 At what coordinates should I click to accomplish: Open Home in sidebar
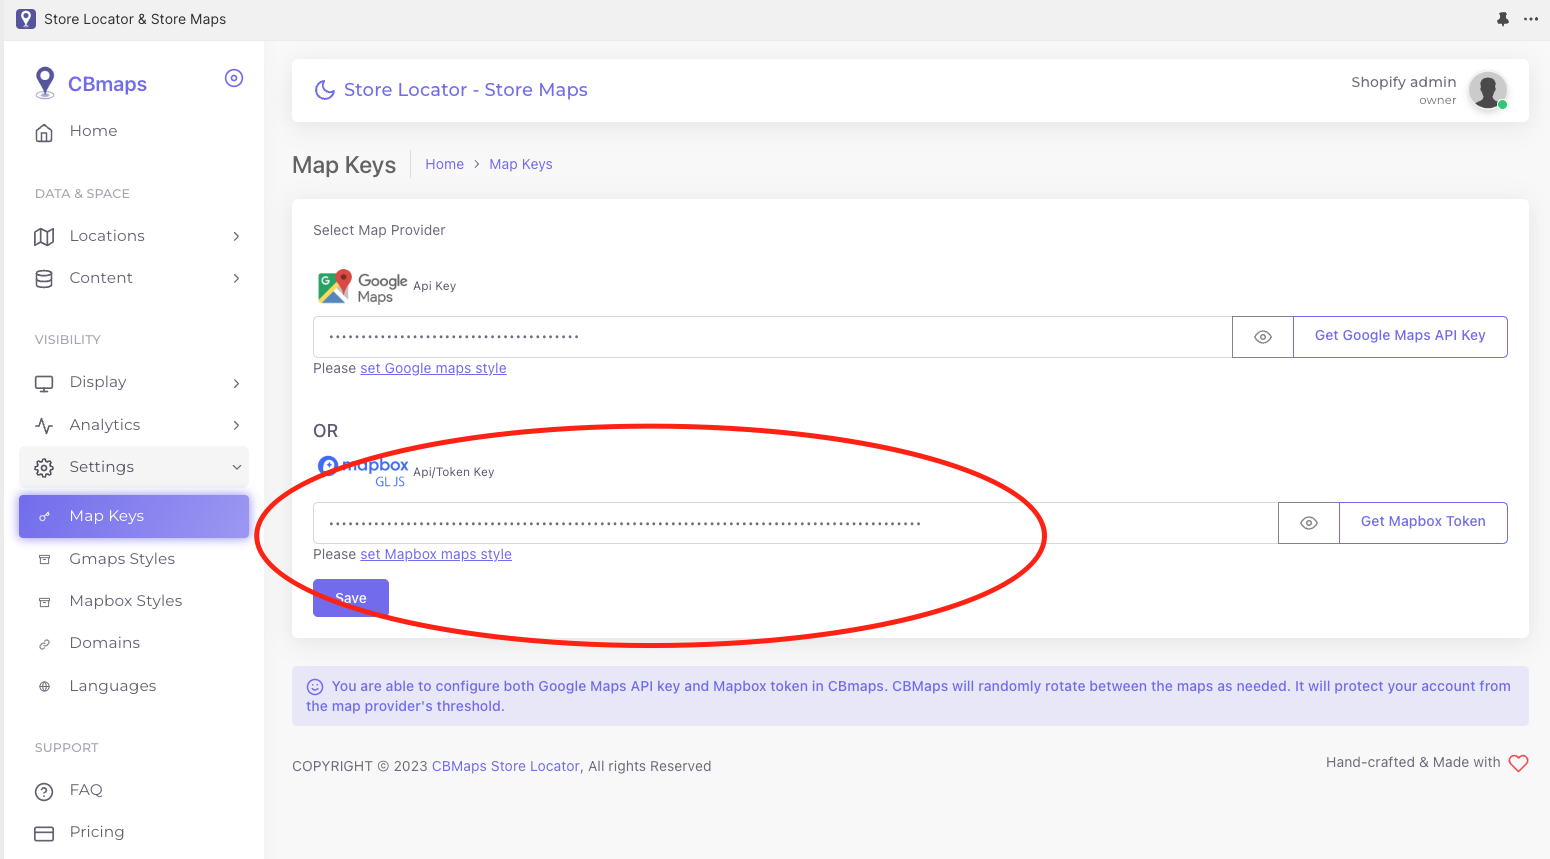click(x=134, y=131)
